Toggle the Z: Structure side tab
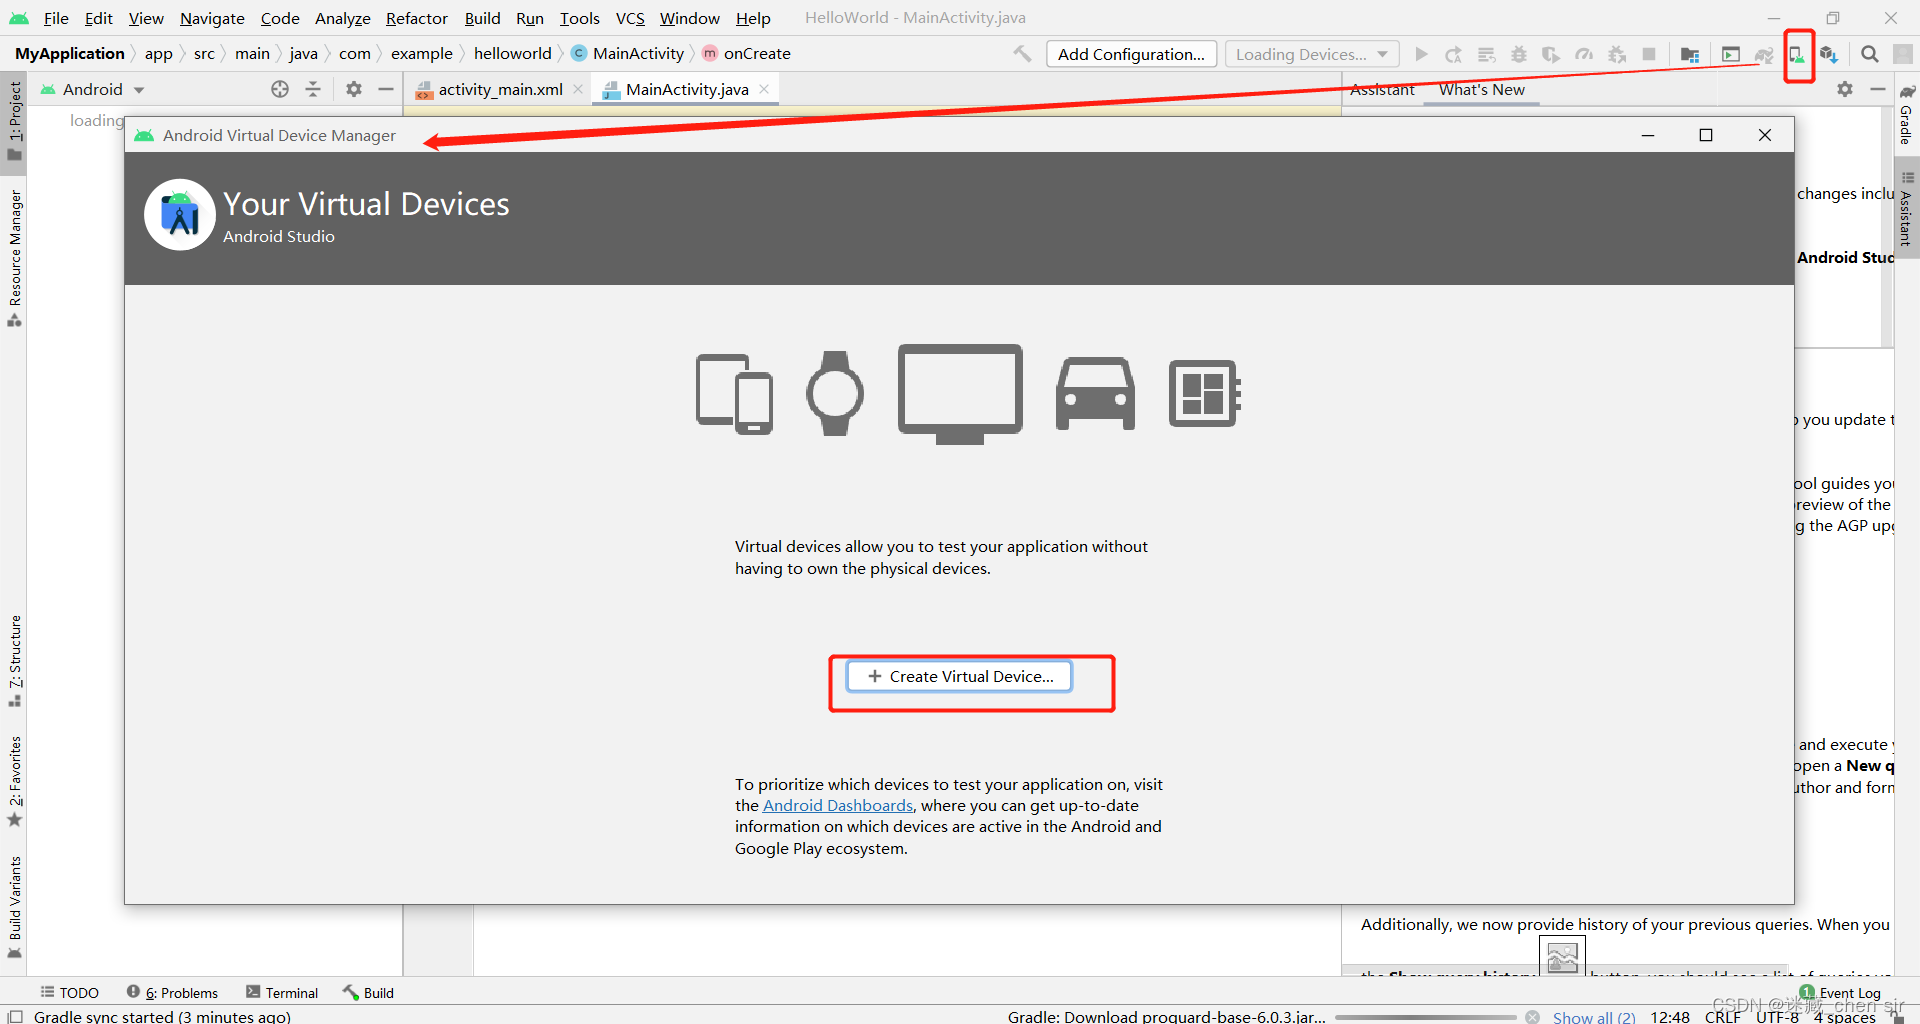 [x=14, y=661]
